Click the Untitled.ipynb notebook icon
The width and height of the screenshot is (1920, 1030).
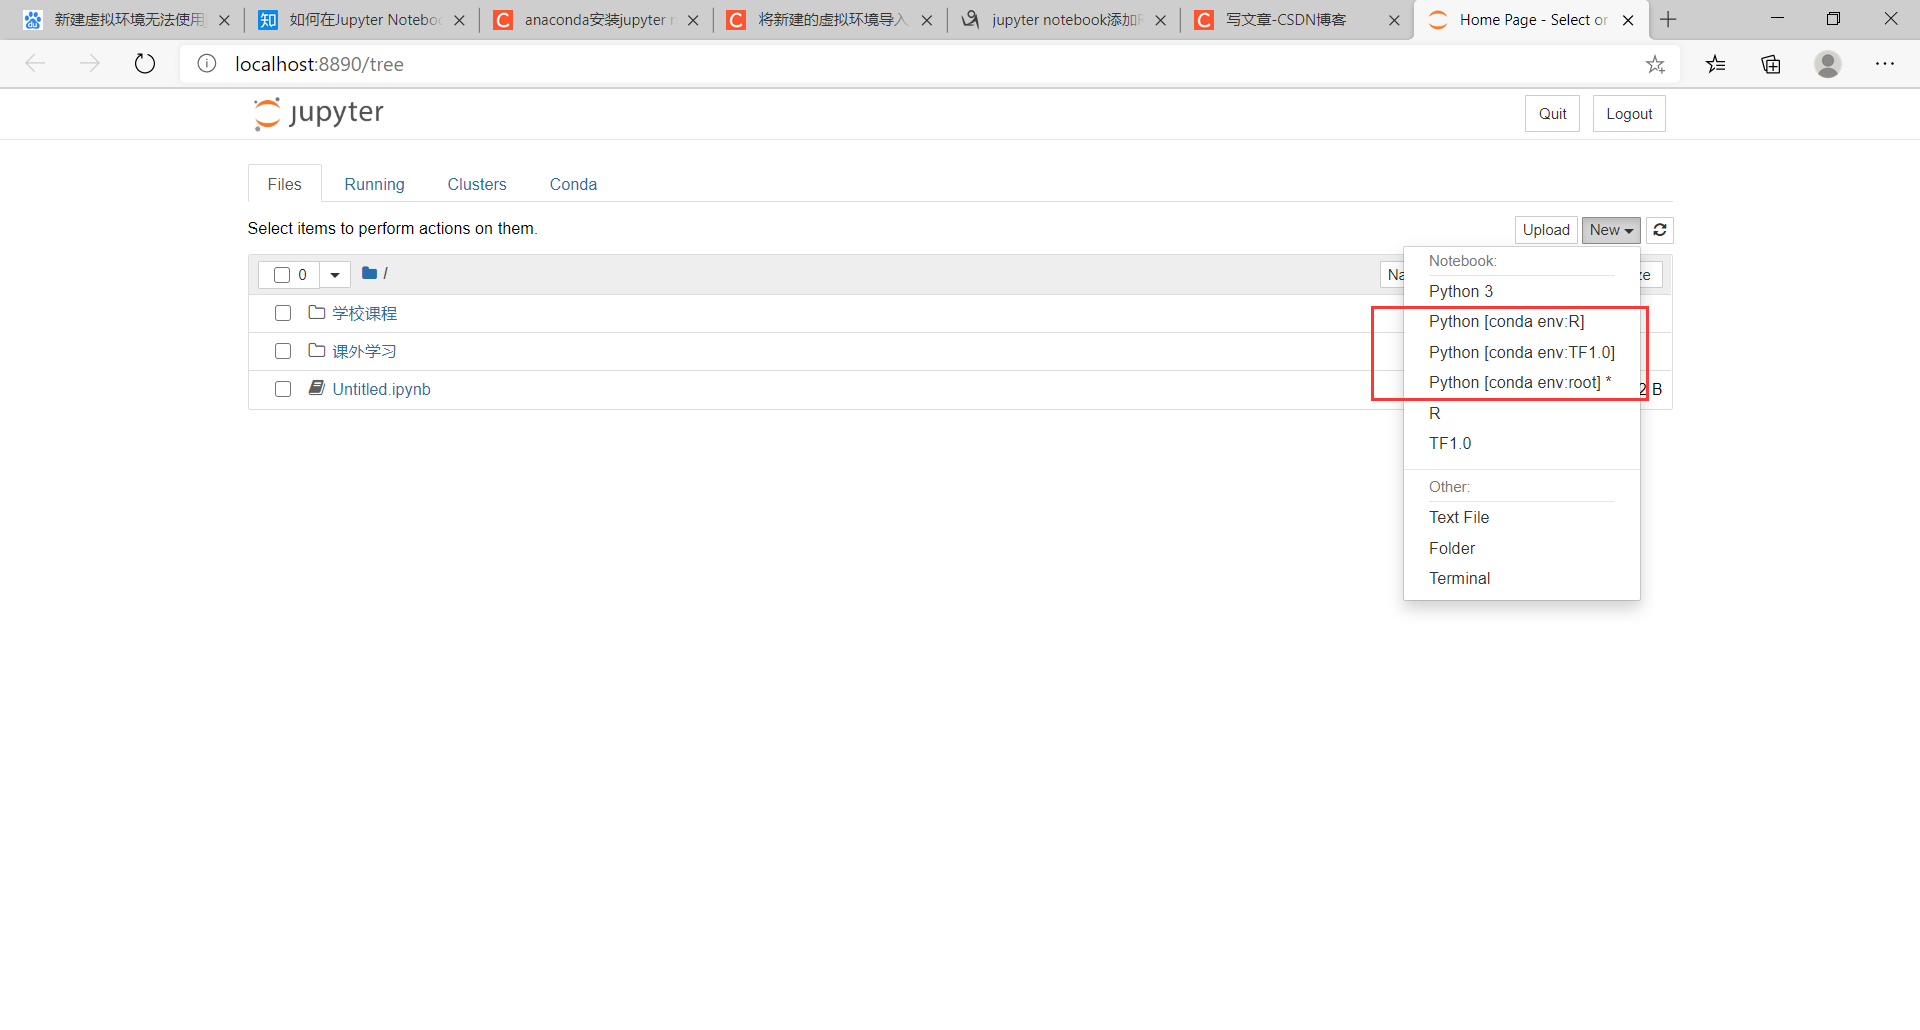pos(317,388)
